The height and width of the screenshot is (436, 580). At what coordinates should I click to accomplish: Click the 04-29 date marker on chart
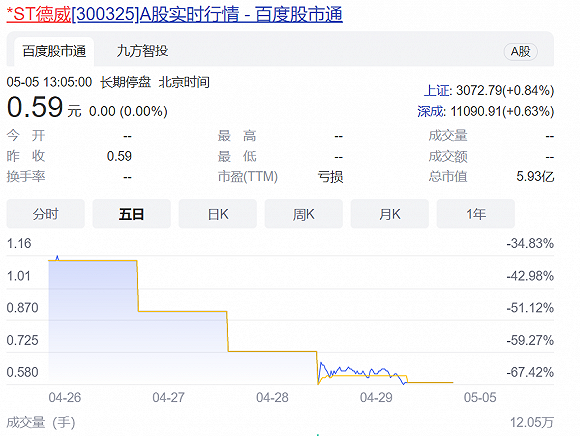[x=376, y=398]
